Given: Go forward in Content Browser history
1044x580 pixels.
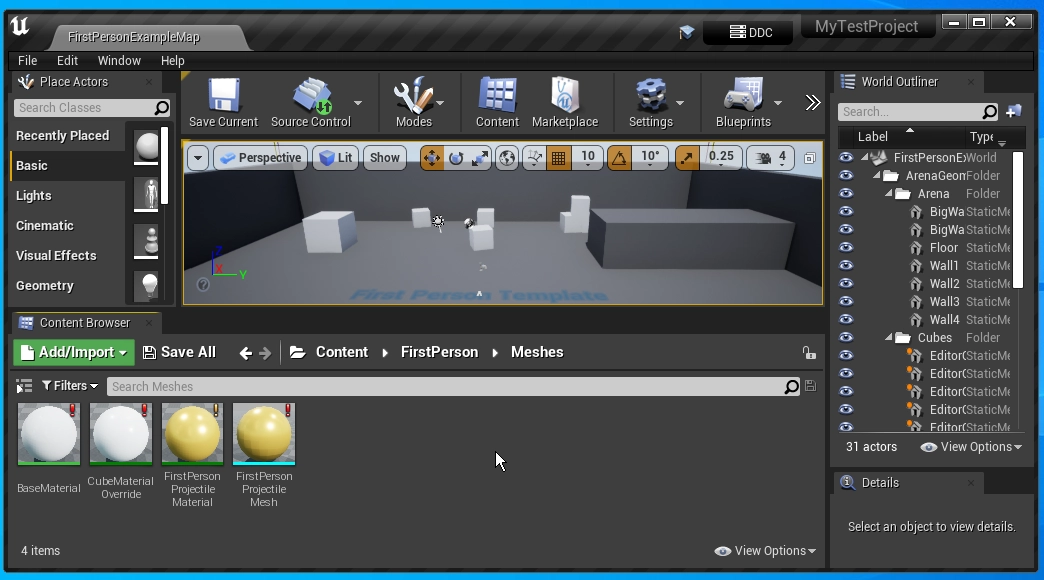Looking at the screenshot, I should [x=265, y=353].
